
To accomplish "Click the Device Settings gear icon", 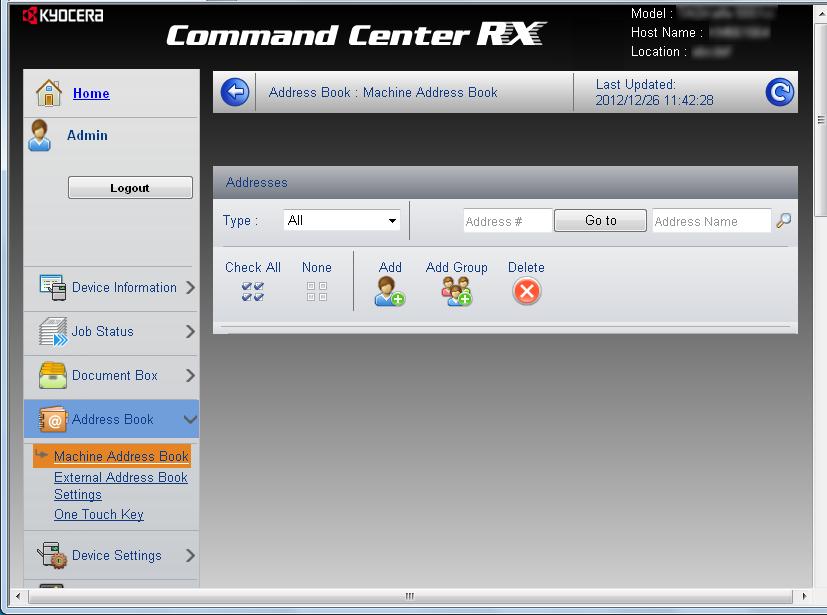I will click(x=52, y=555).
